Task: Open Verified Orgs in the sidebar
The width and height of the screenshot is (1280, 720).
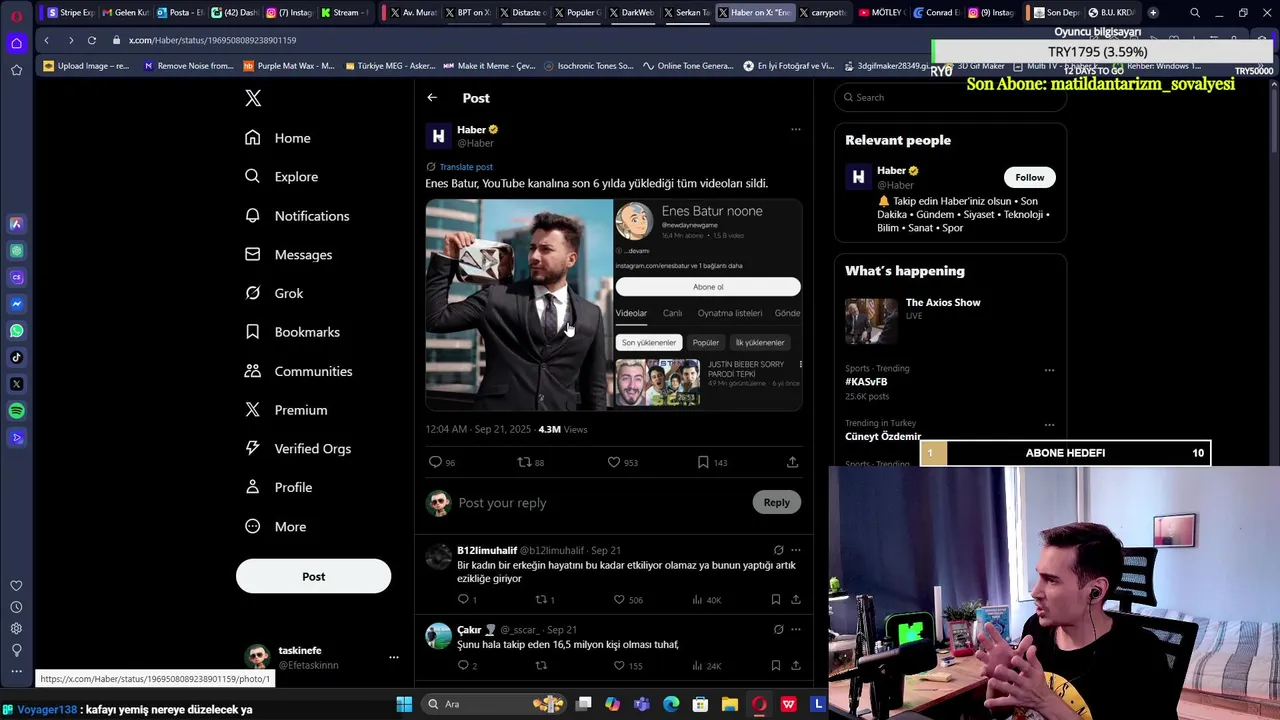Action: pos(298,449)
